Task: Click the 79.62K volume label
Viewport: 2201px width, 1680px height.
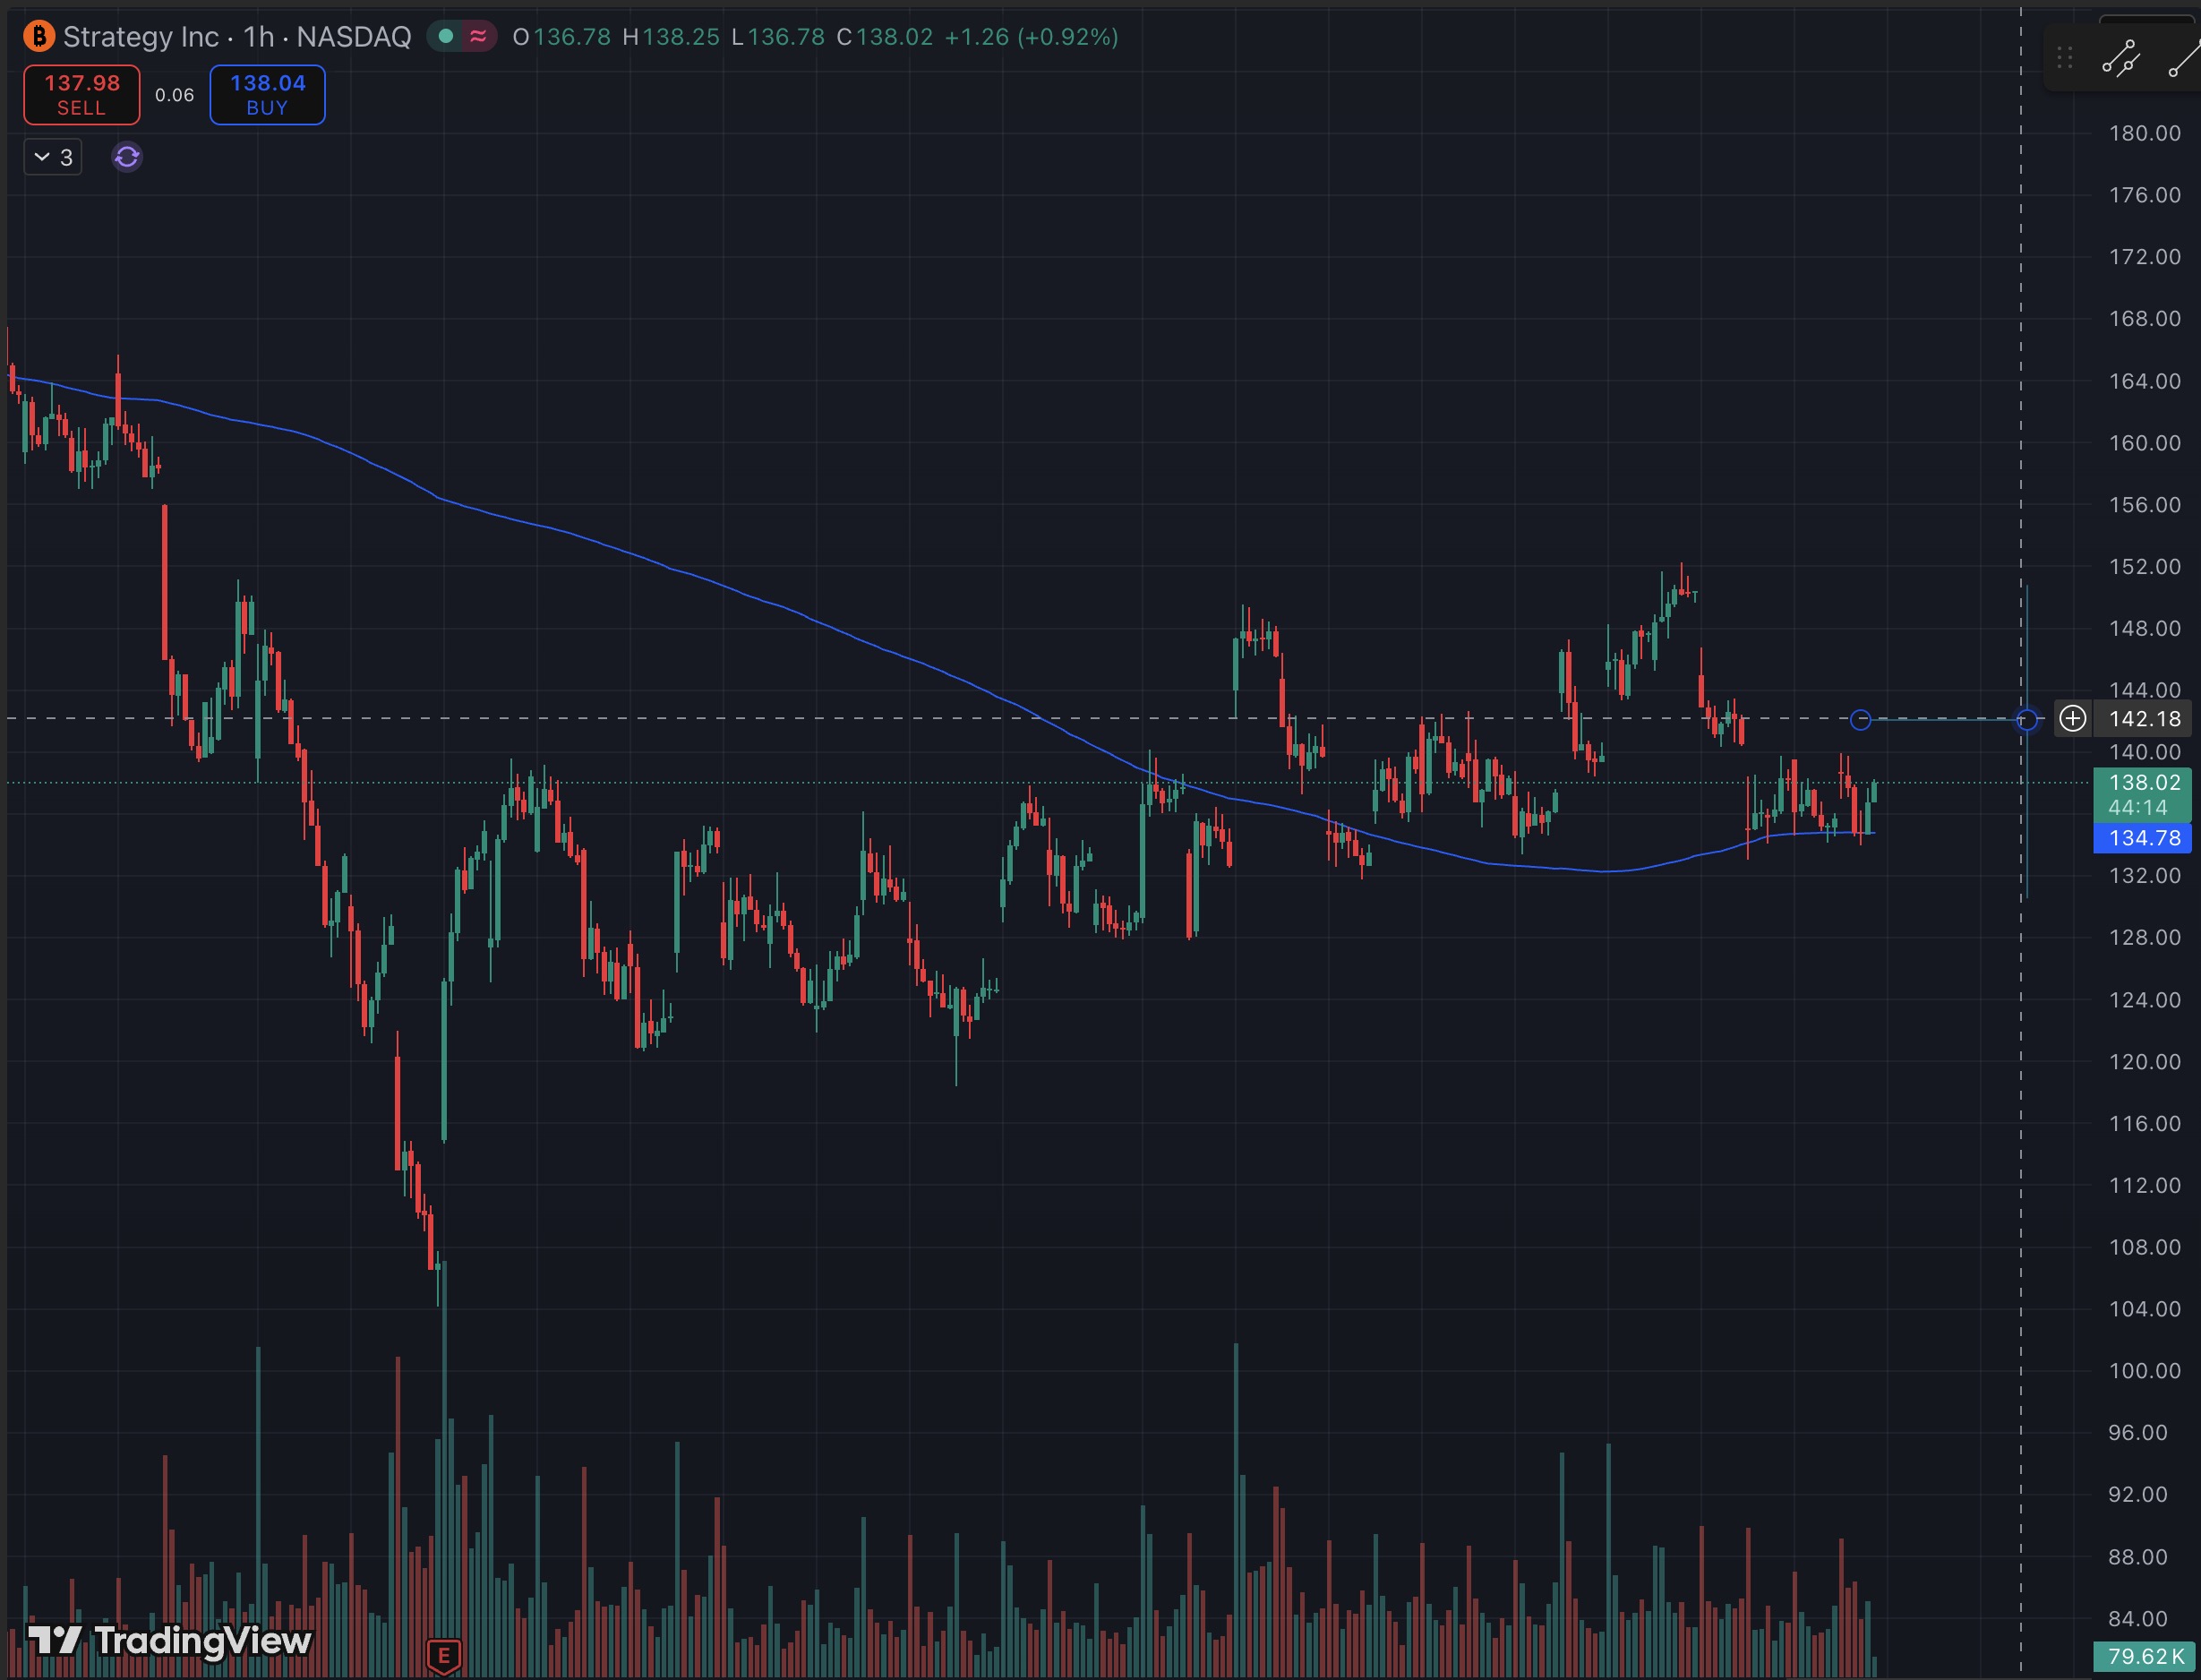Action: coord(2145,1657)
